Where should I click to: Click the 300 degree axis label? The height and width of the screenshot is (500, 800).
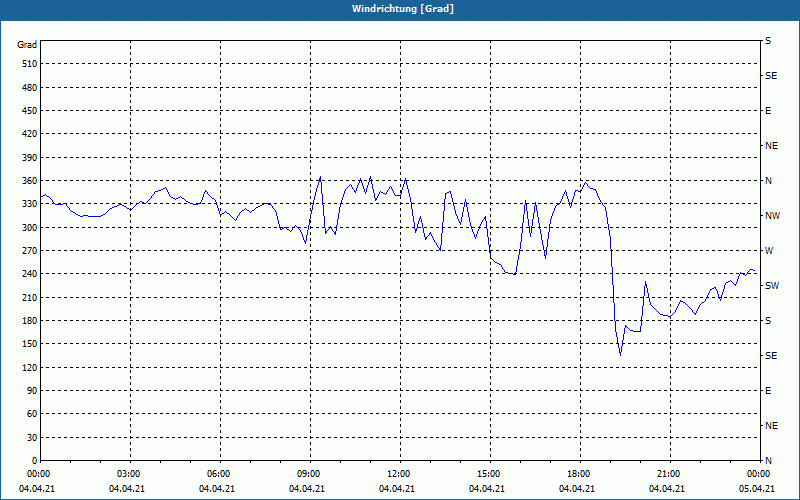(x=30, y=228)
